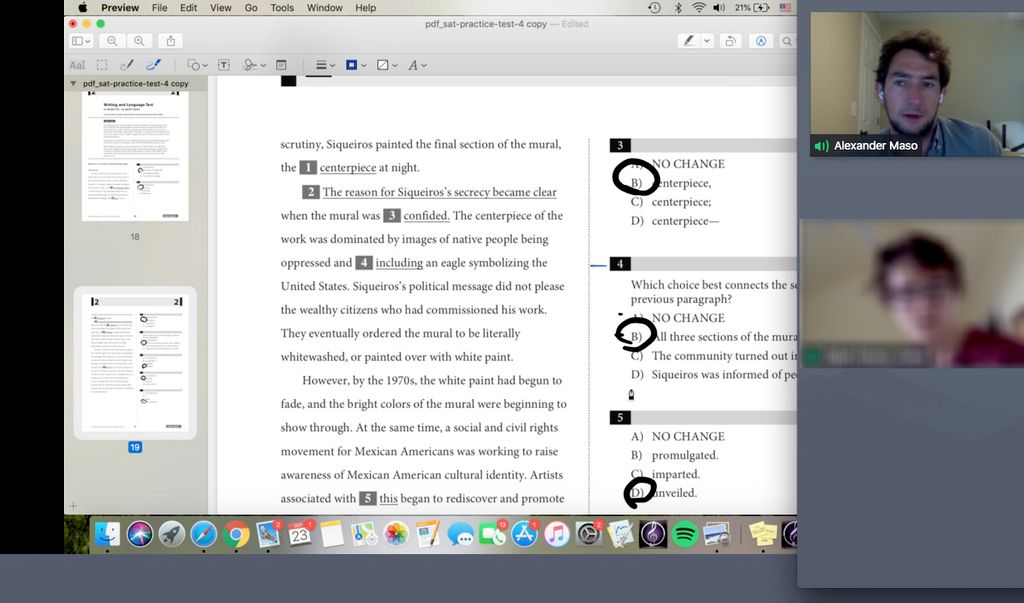Click the Note annotation tool

coord(281,65)
